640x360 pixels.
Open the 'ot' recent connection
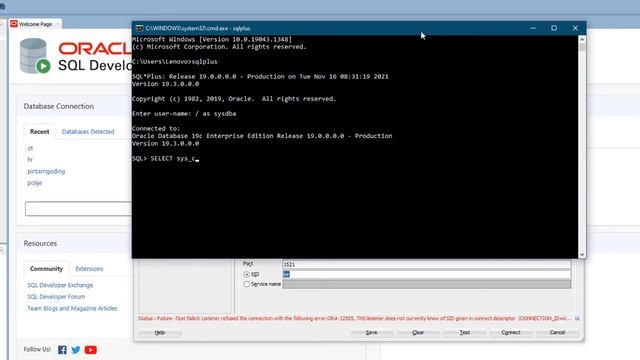[30, 148]
